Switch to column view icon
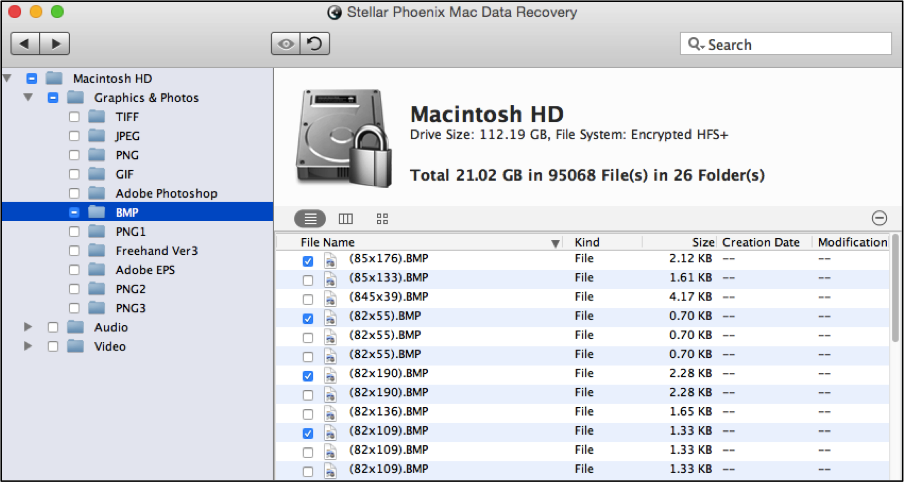 [x=345, y=219]
